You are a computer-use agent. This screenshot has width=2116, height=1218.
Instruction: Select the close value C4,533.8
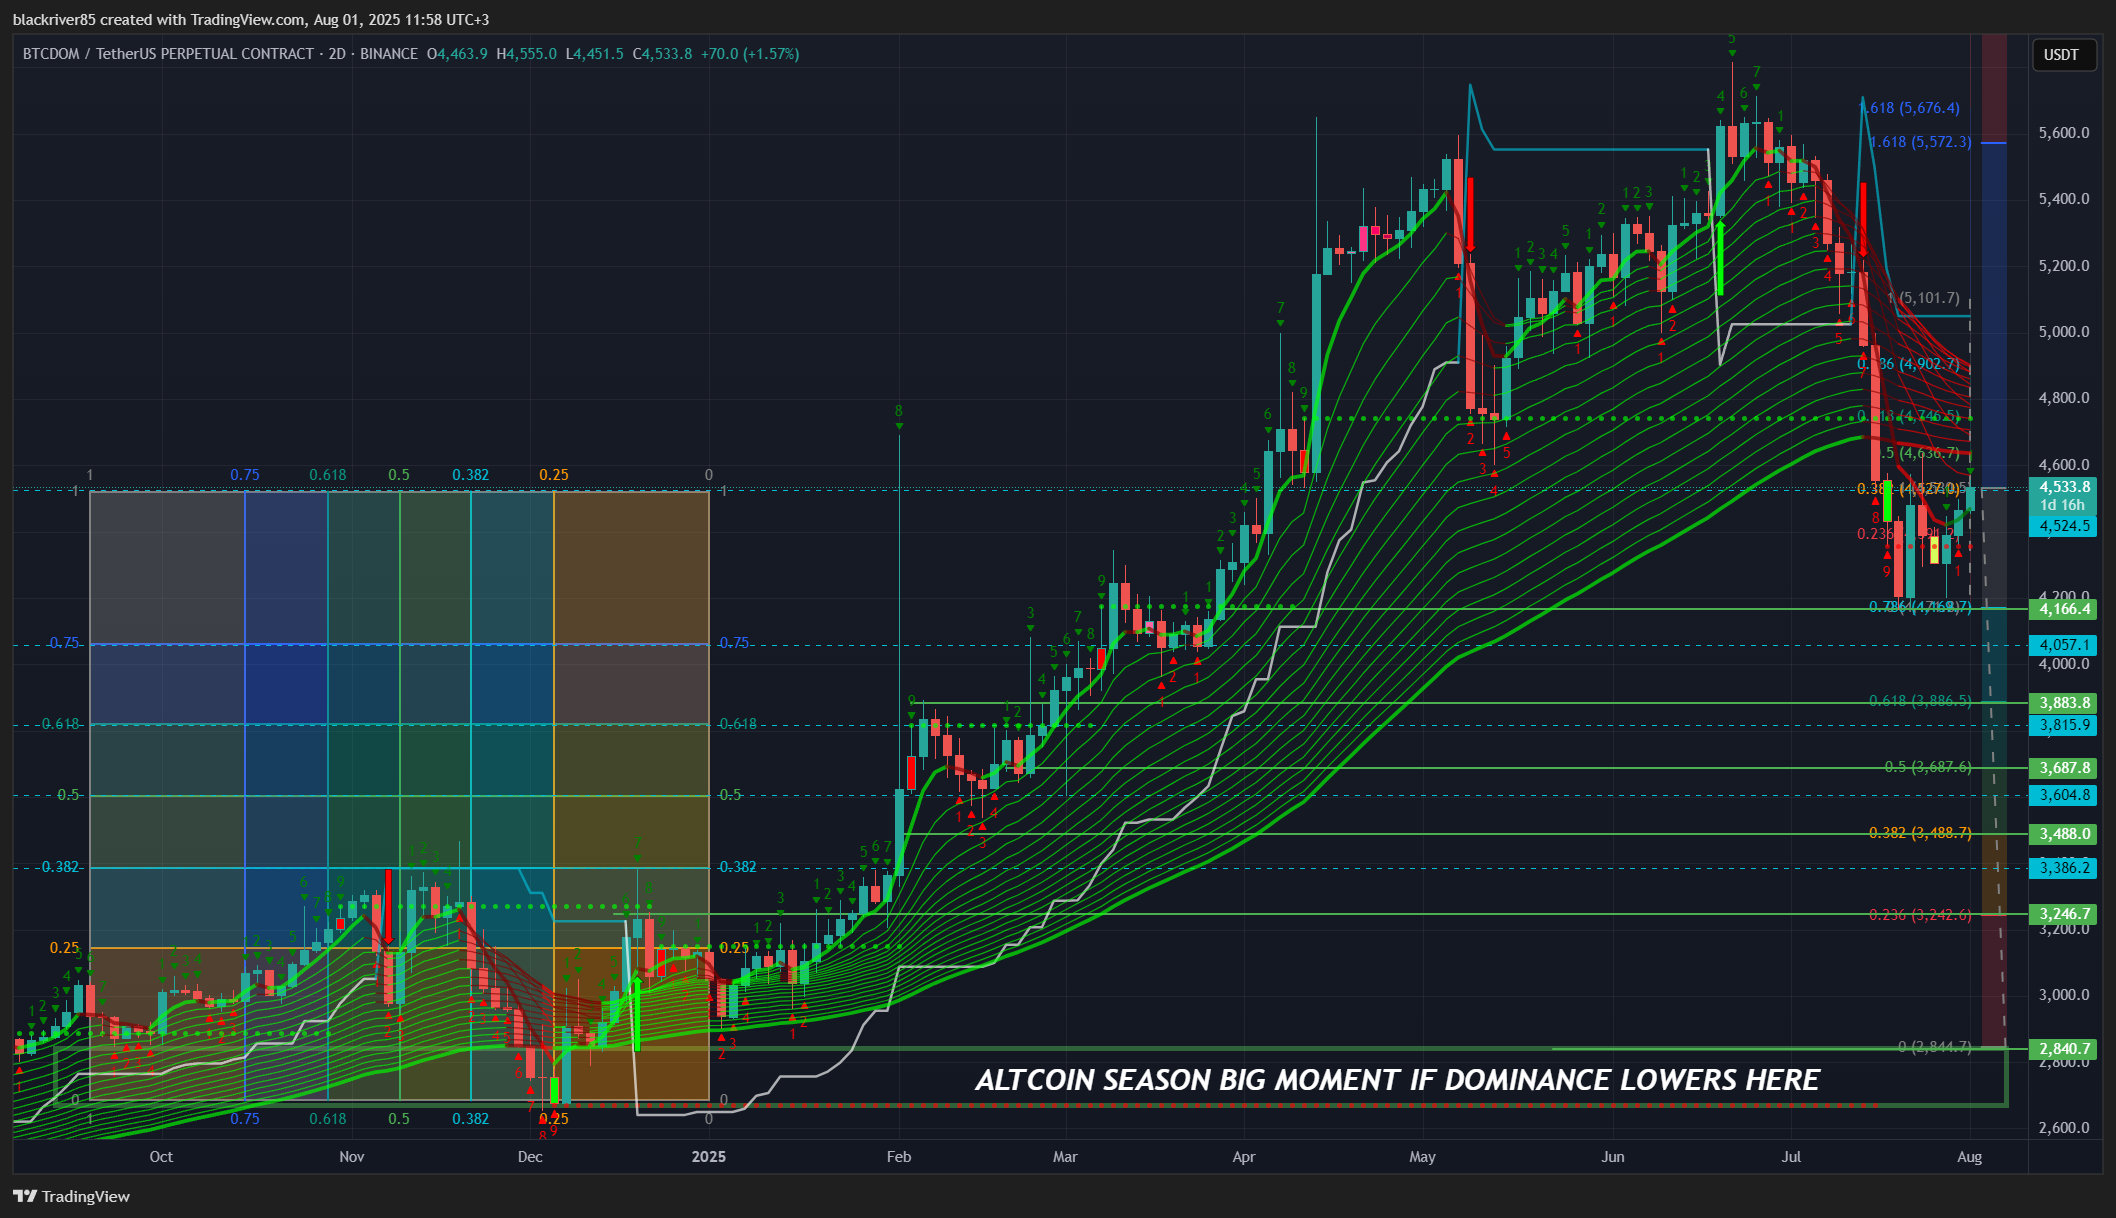[x=662, y=54]
